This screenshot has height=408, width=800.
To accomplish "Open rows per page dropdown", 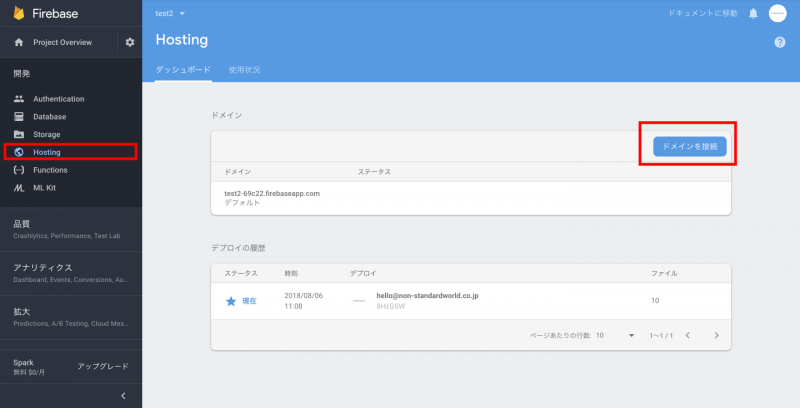I will point(615,335).
